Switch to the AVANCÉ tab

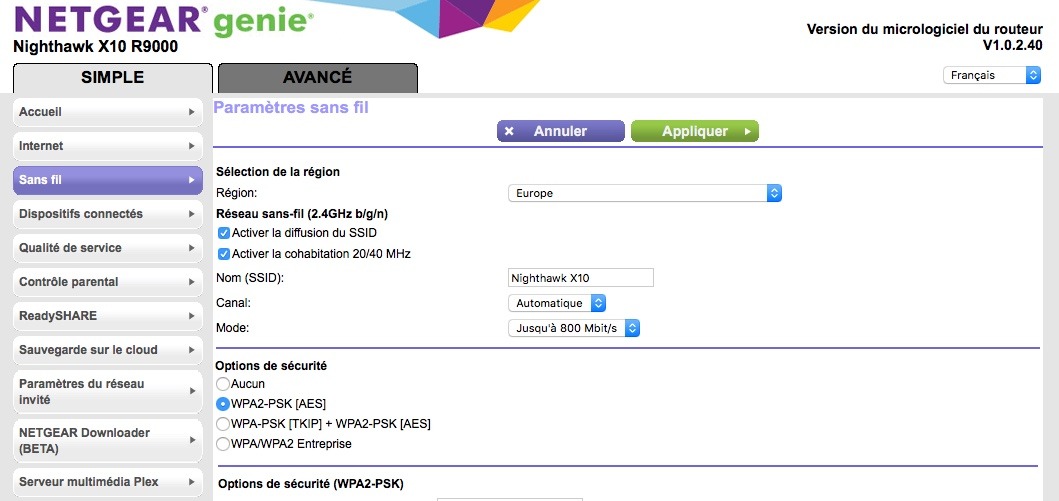317,78
